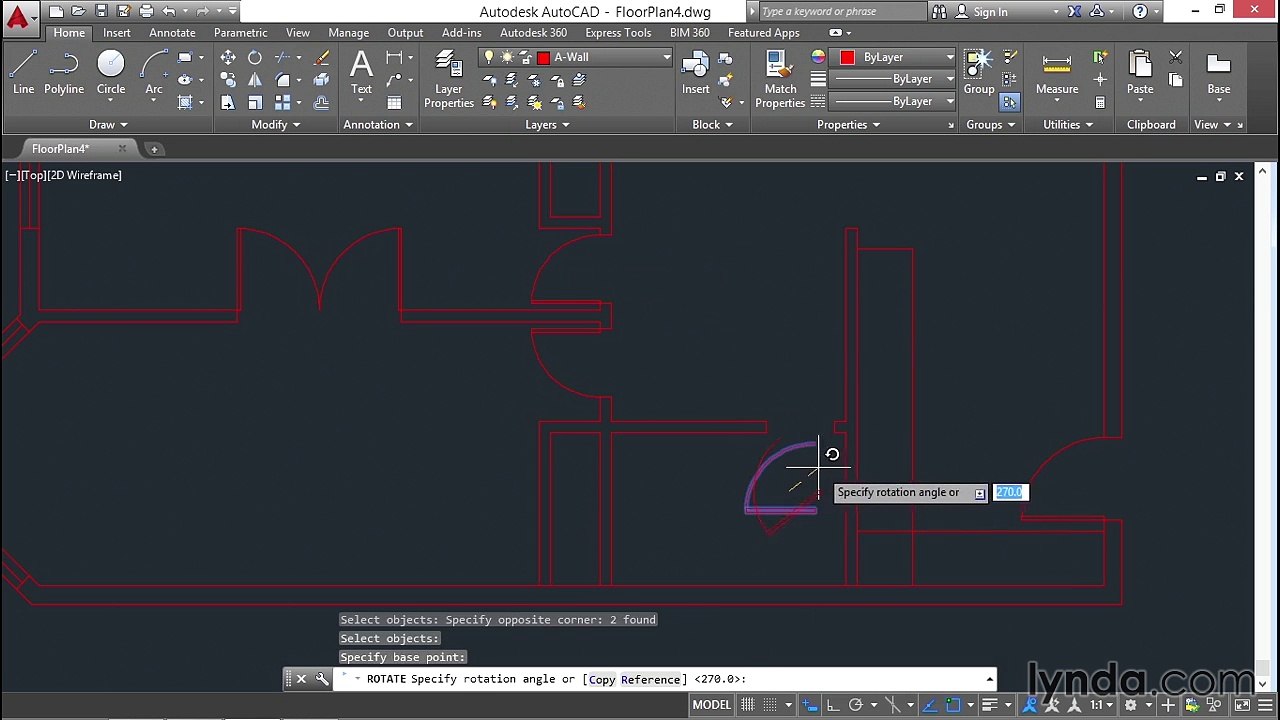1280x720 pixels.
Task: Select the Polyline tool
Action: 64,74
